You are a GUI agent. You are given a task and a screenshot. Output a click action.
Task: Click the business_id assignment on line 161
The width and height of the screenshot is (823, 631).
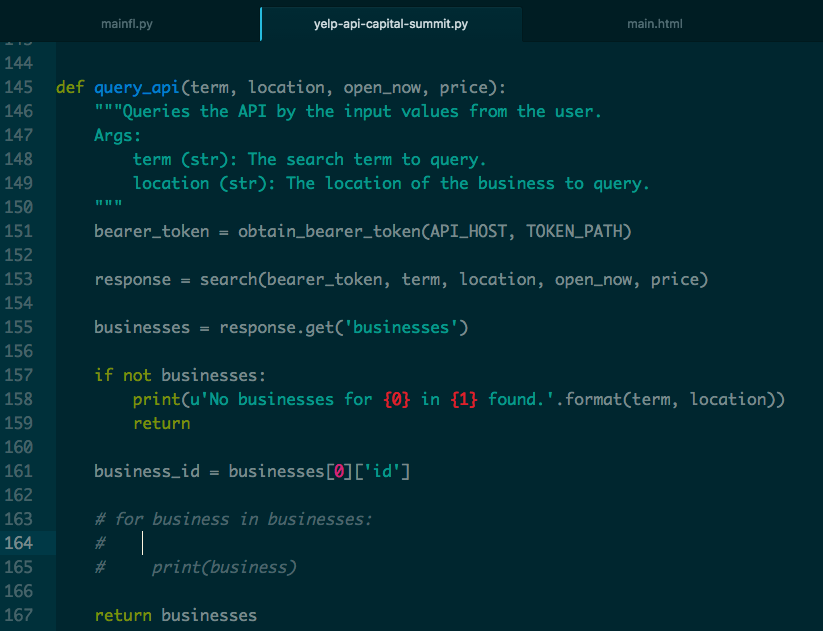point(146,471)
